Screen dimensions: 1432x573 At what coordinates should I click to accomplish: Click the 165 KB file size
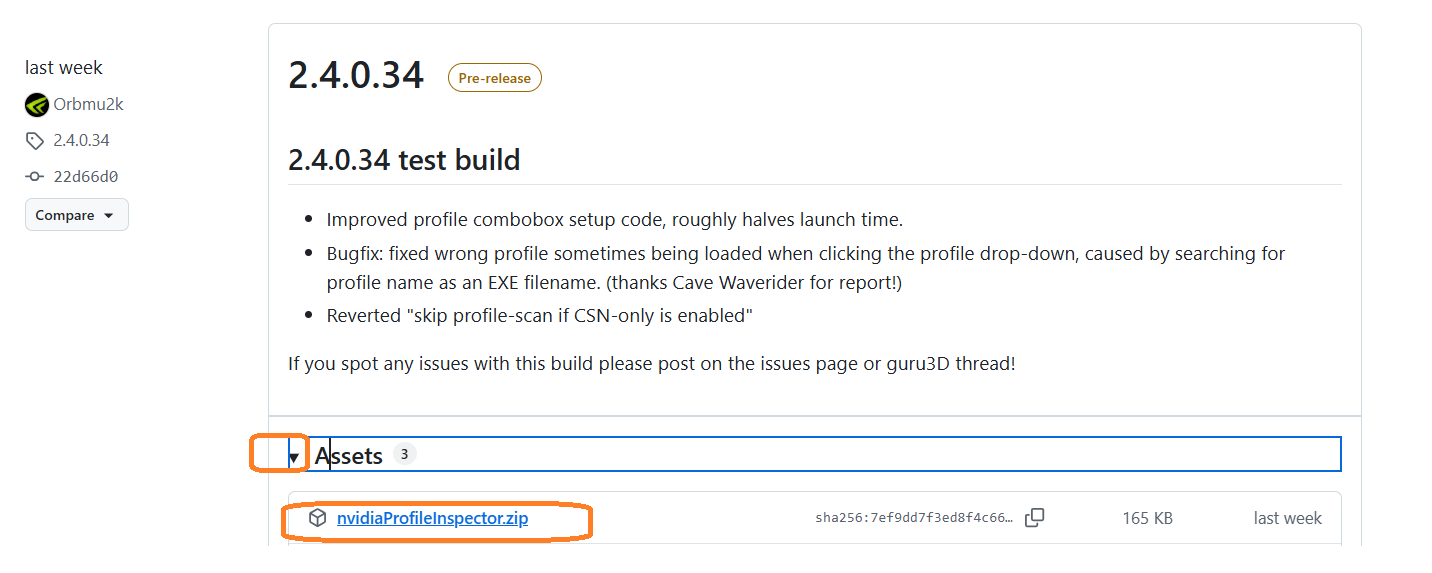point(1147,518)
